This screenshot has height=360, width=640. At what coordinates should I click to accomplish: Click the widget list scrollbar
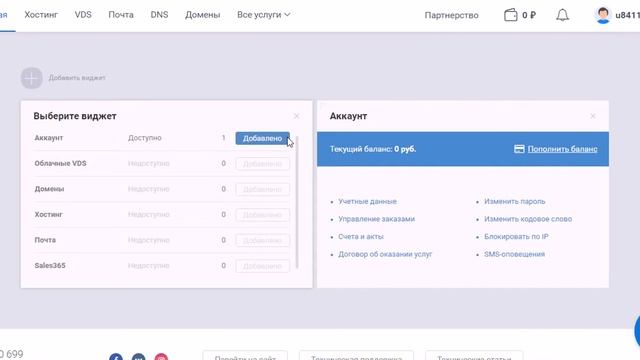point(297,202)
